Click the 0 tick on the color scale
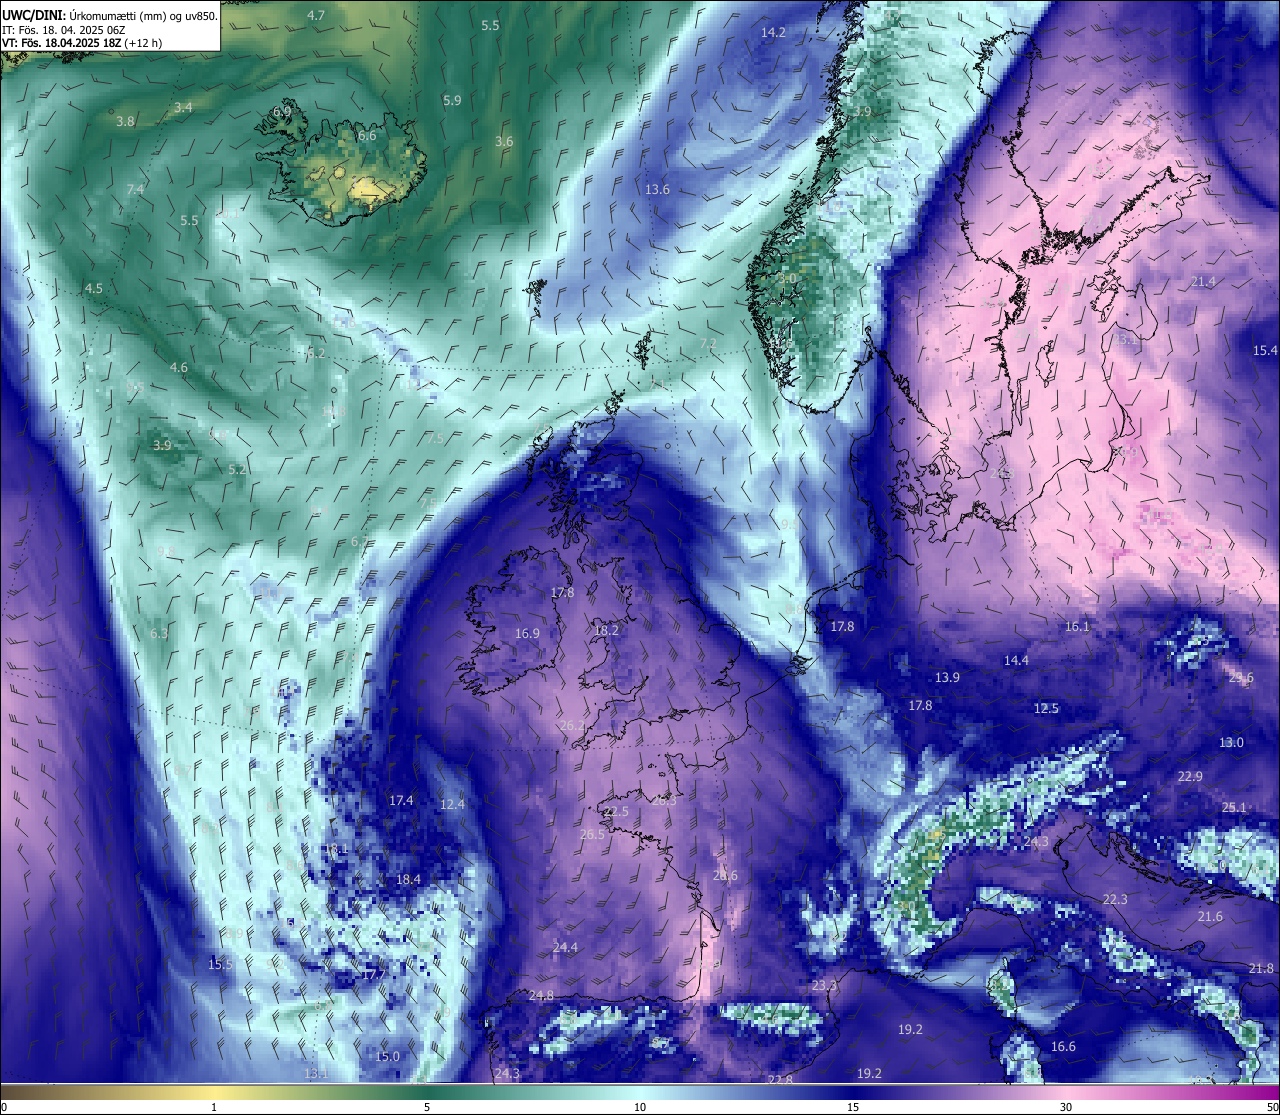Screen dimensions: 1280x1115 [4, 1106]
